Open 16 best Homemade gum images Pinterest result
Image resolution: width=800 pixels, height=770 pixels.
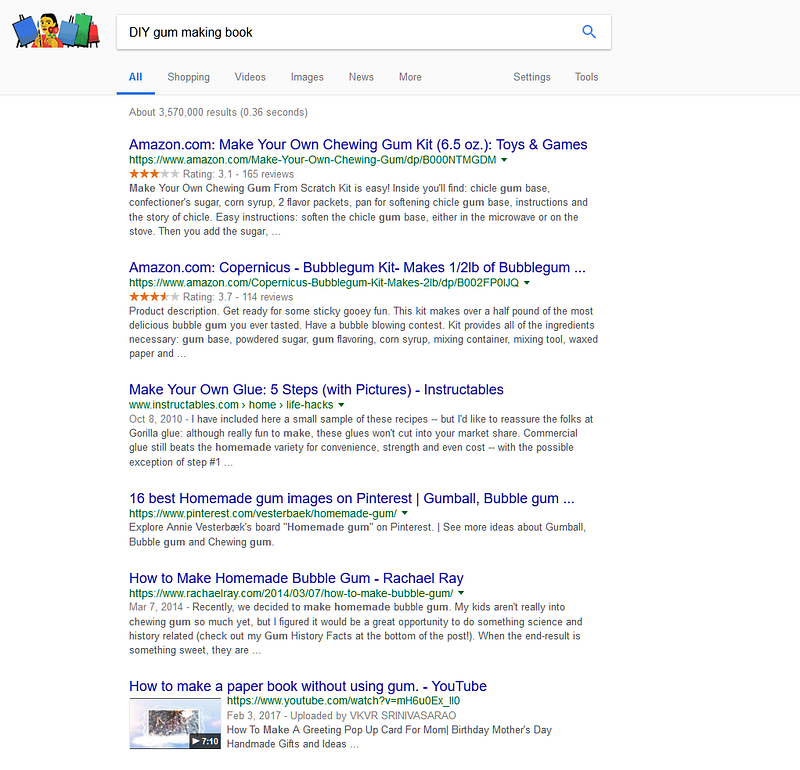[x=352, y=498]
